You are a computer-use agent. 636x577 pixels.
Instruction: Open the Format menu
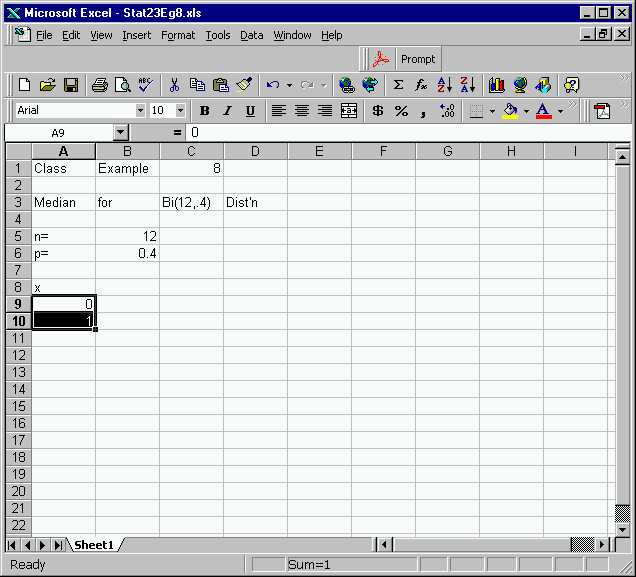[x=178, y=35]
